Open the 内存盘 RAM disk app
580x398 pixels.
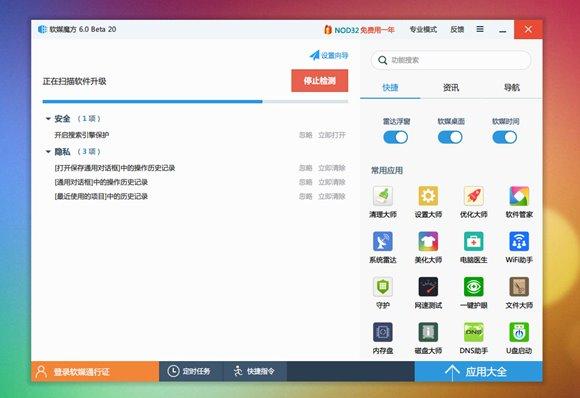[382, 332]
